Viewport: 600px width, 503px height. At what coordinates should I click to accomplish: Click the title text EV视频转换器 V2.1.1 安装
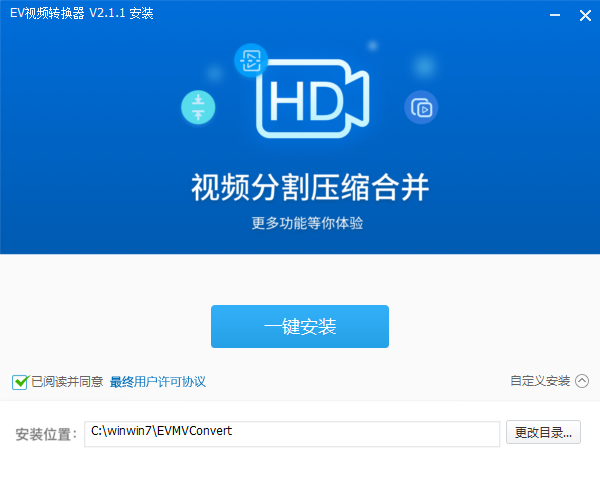click(x=82, y=13)
